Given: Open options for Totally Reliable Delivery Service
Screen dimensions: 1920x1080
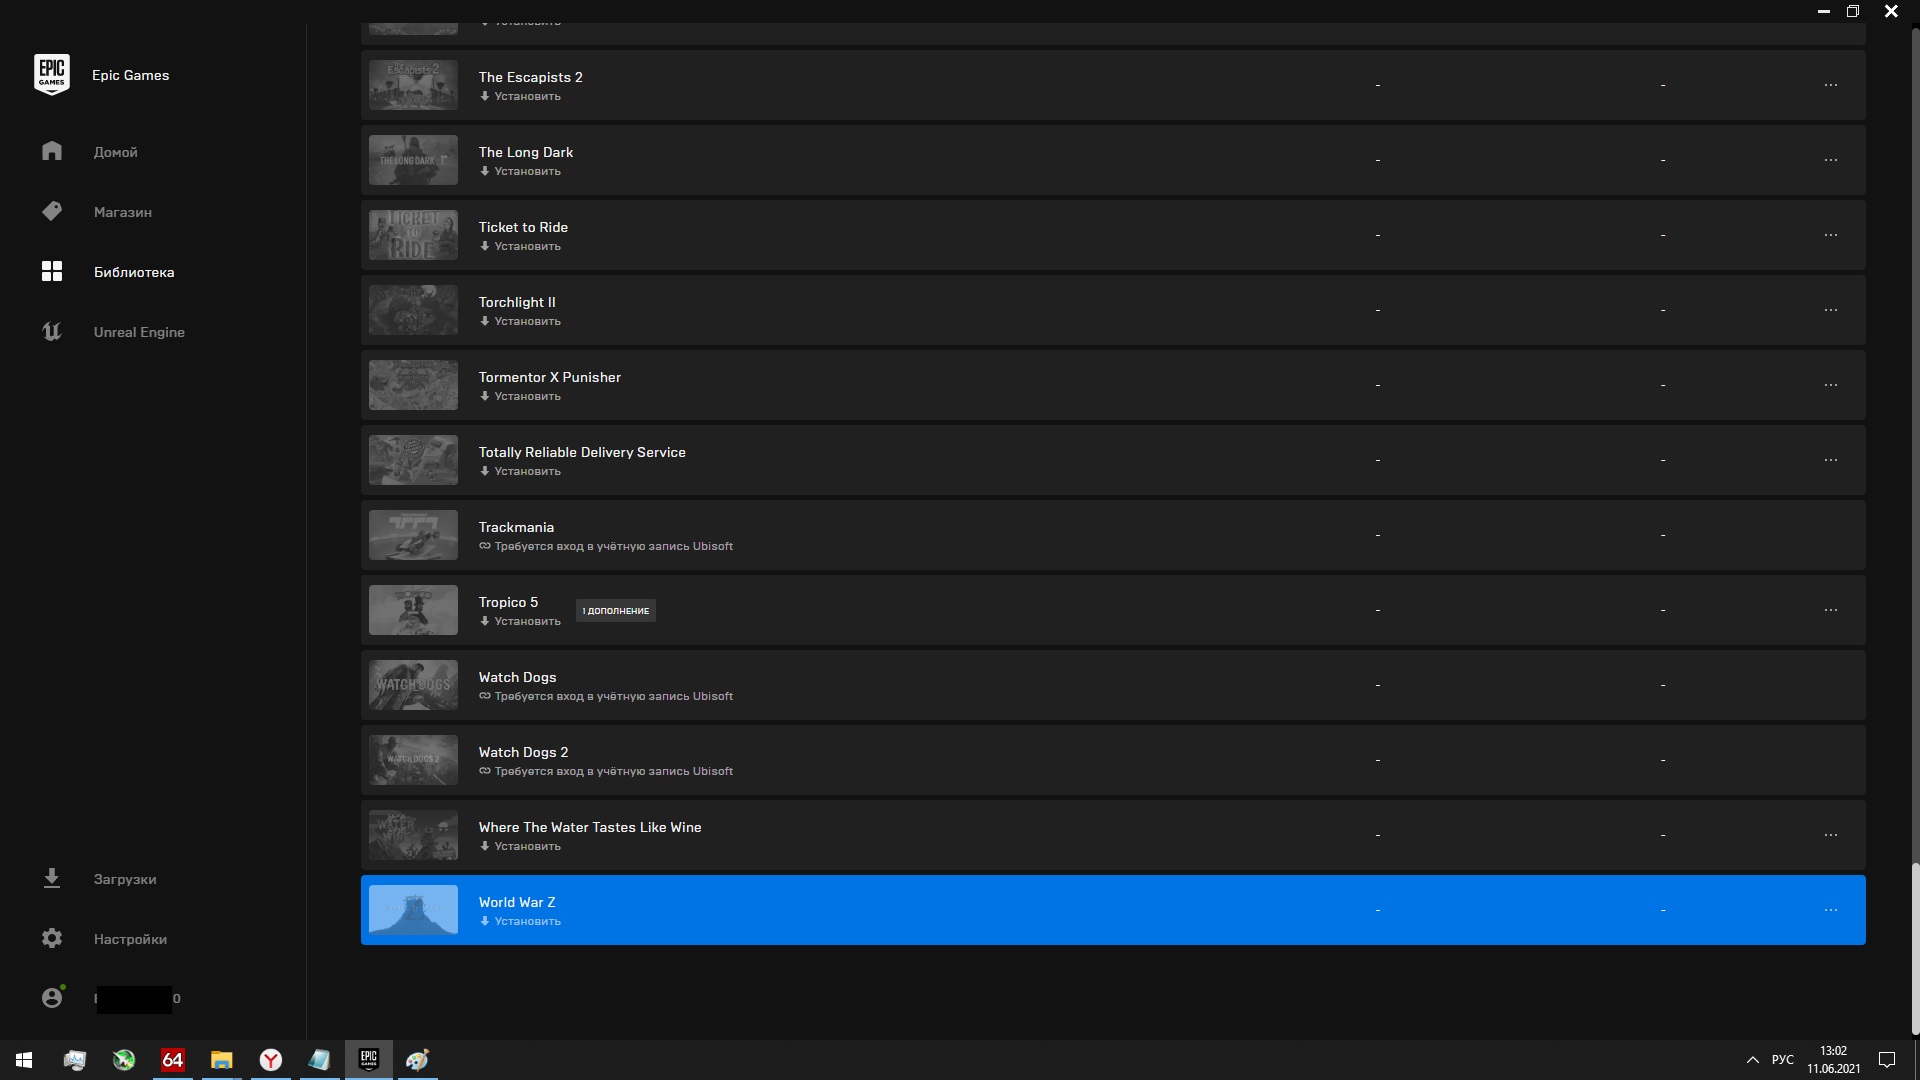Looking at the screenshot, I should click(x=1831, y=460).
